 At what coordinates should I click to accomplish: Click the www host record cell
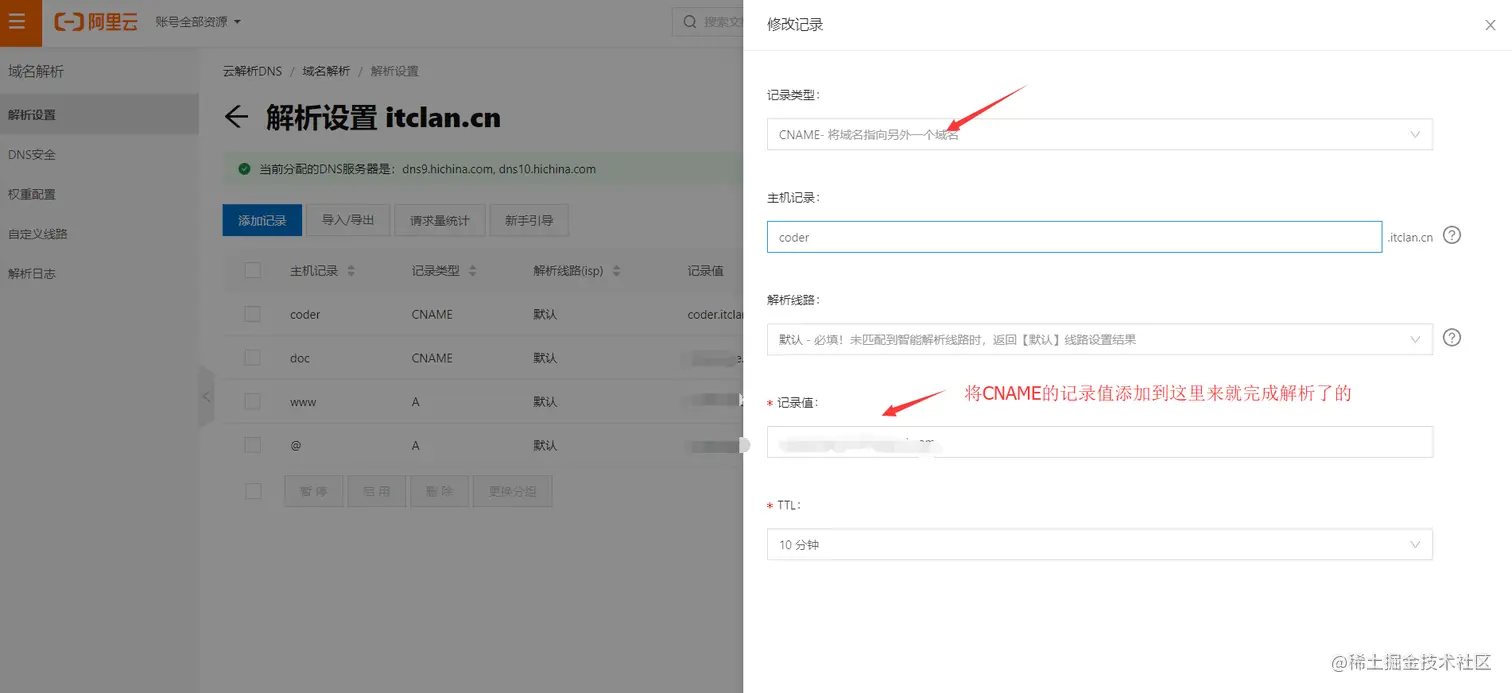(303, 401)
